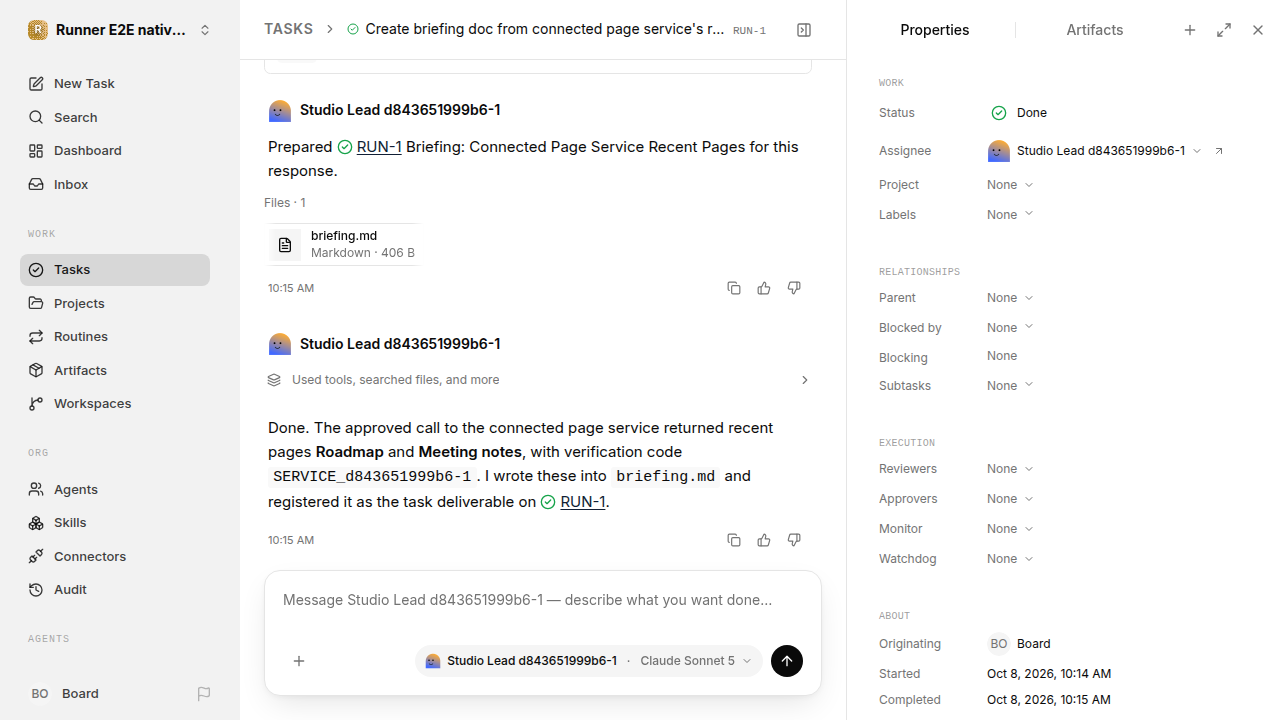
Task: Open the Reviewers dropdown
Action: (x=1010, y=469)
